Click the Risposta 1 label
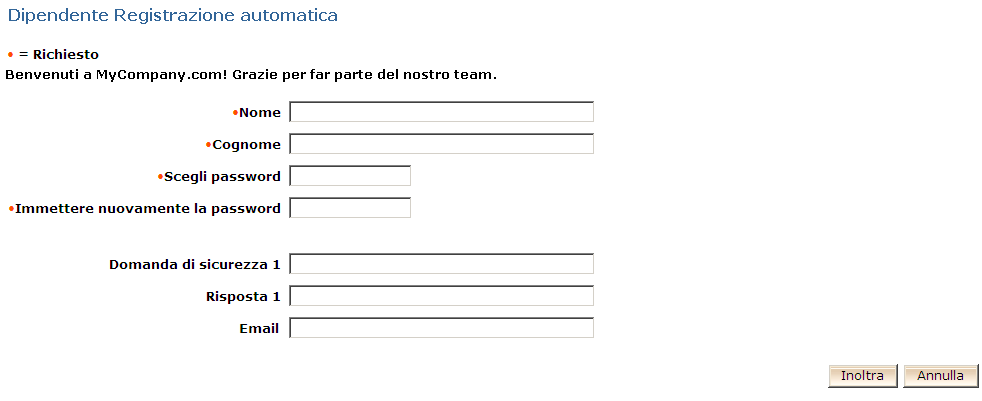Screen dimensions: 982x401 (243, 297)
